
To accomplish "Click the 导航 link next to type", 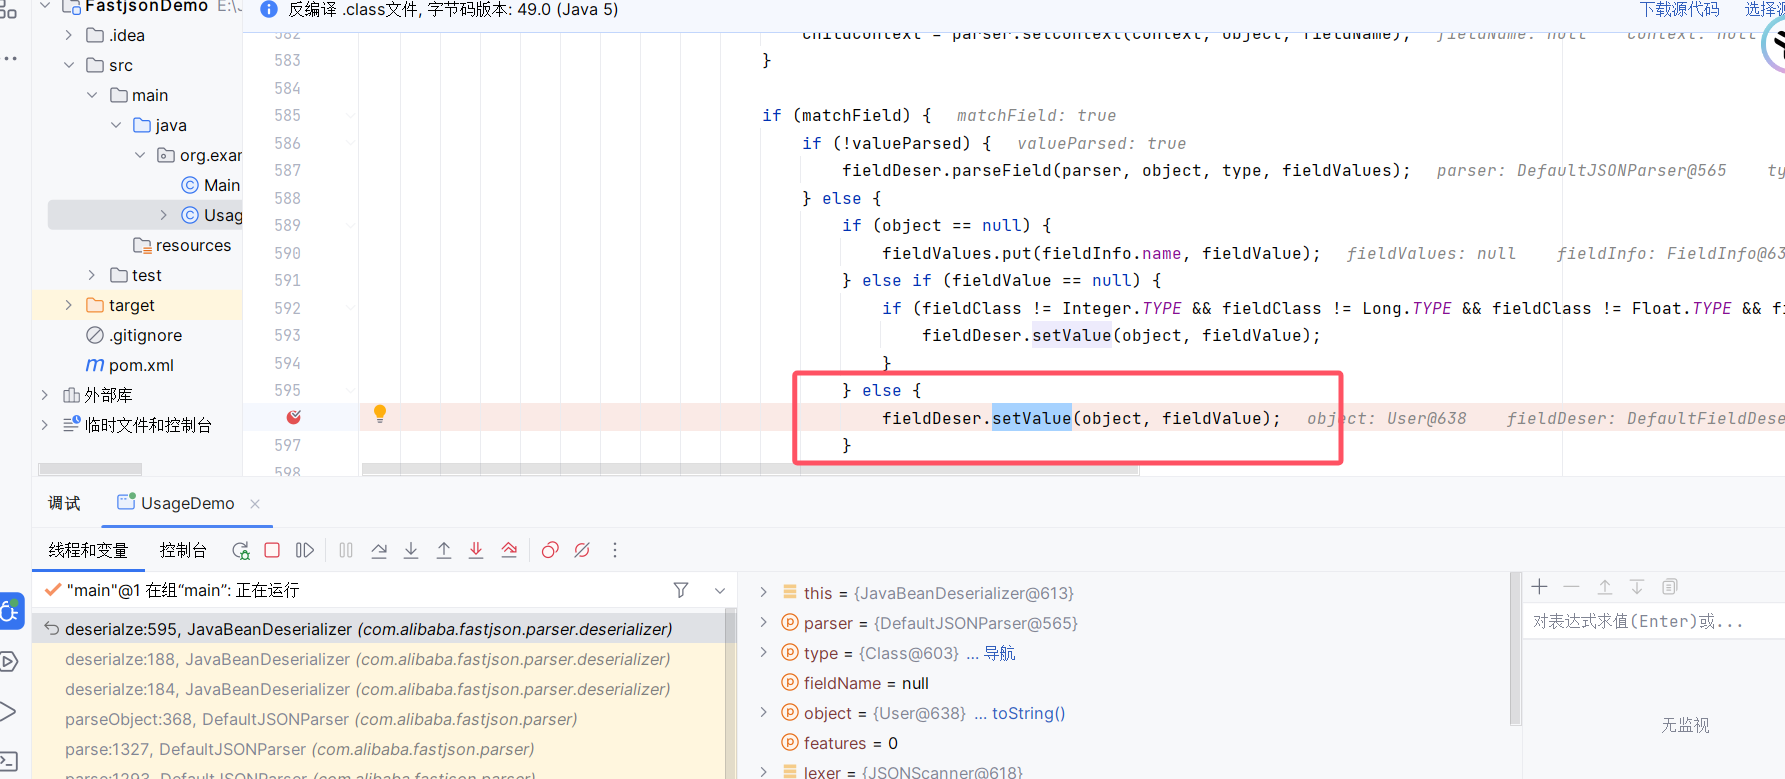I will [x=1000, y=653].
